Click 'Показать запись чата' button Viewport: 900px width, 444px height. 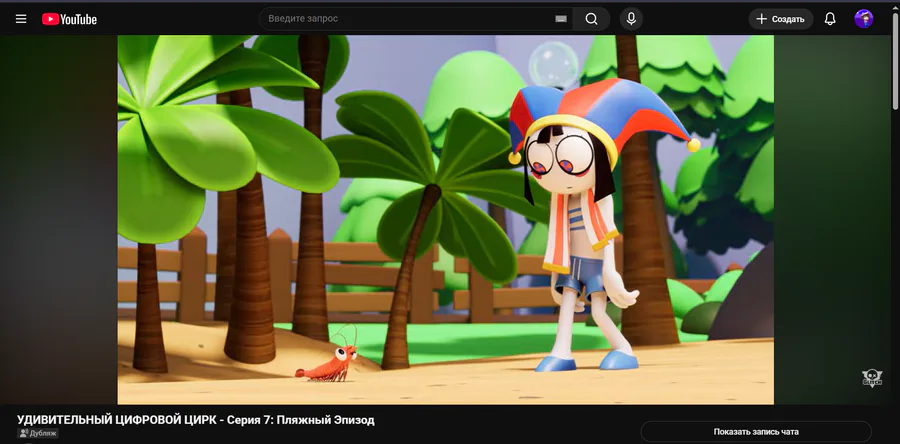point(756,431)
